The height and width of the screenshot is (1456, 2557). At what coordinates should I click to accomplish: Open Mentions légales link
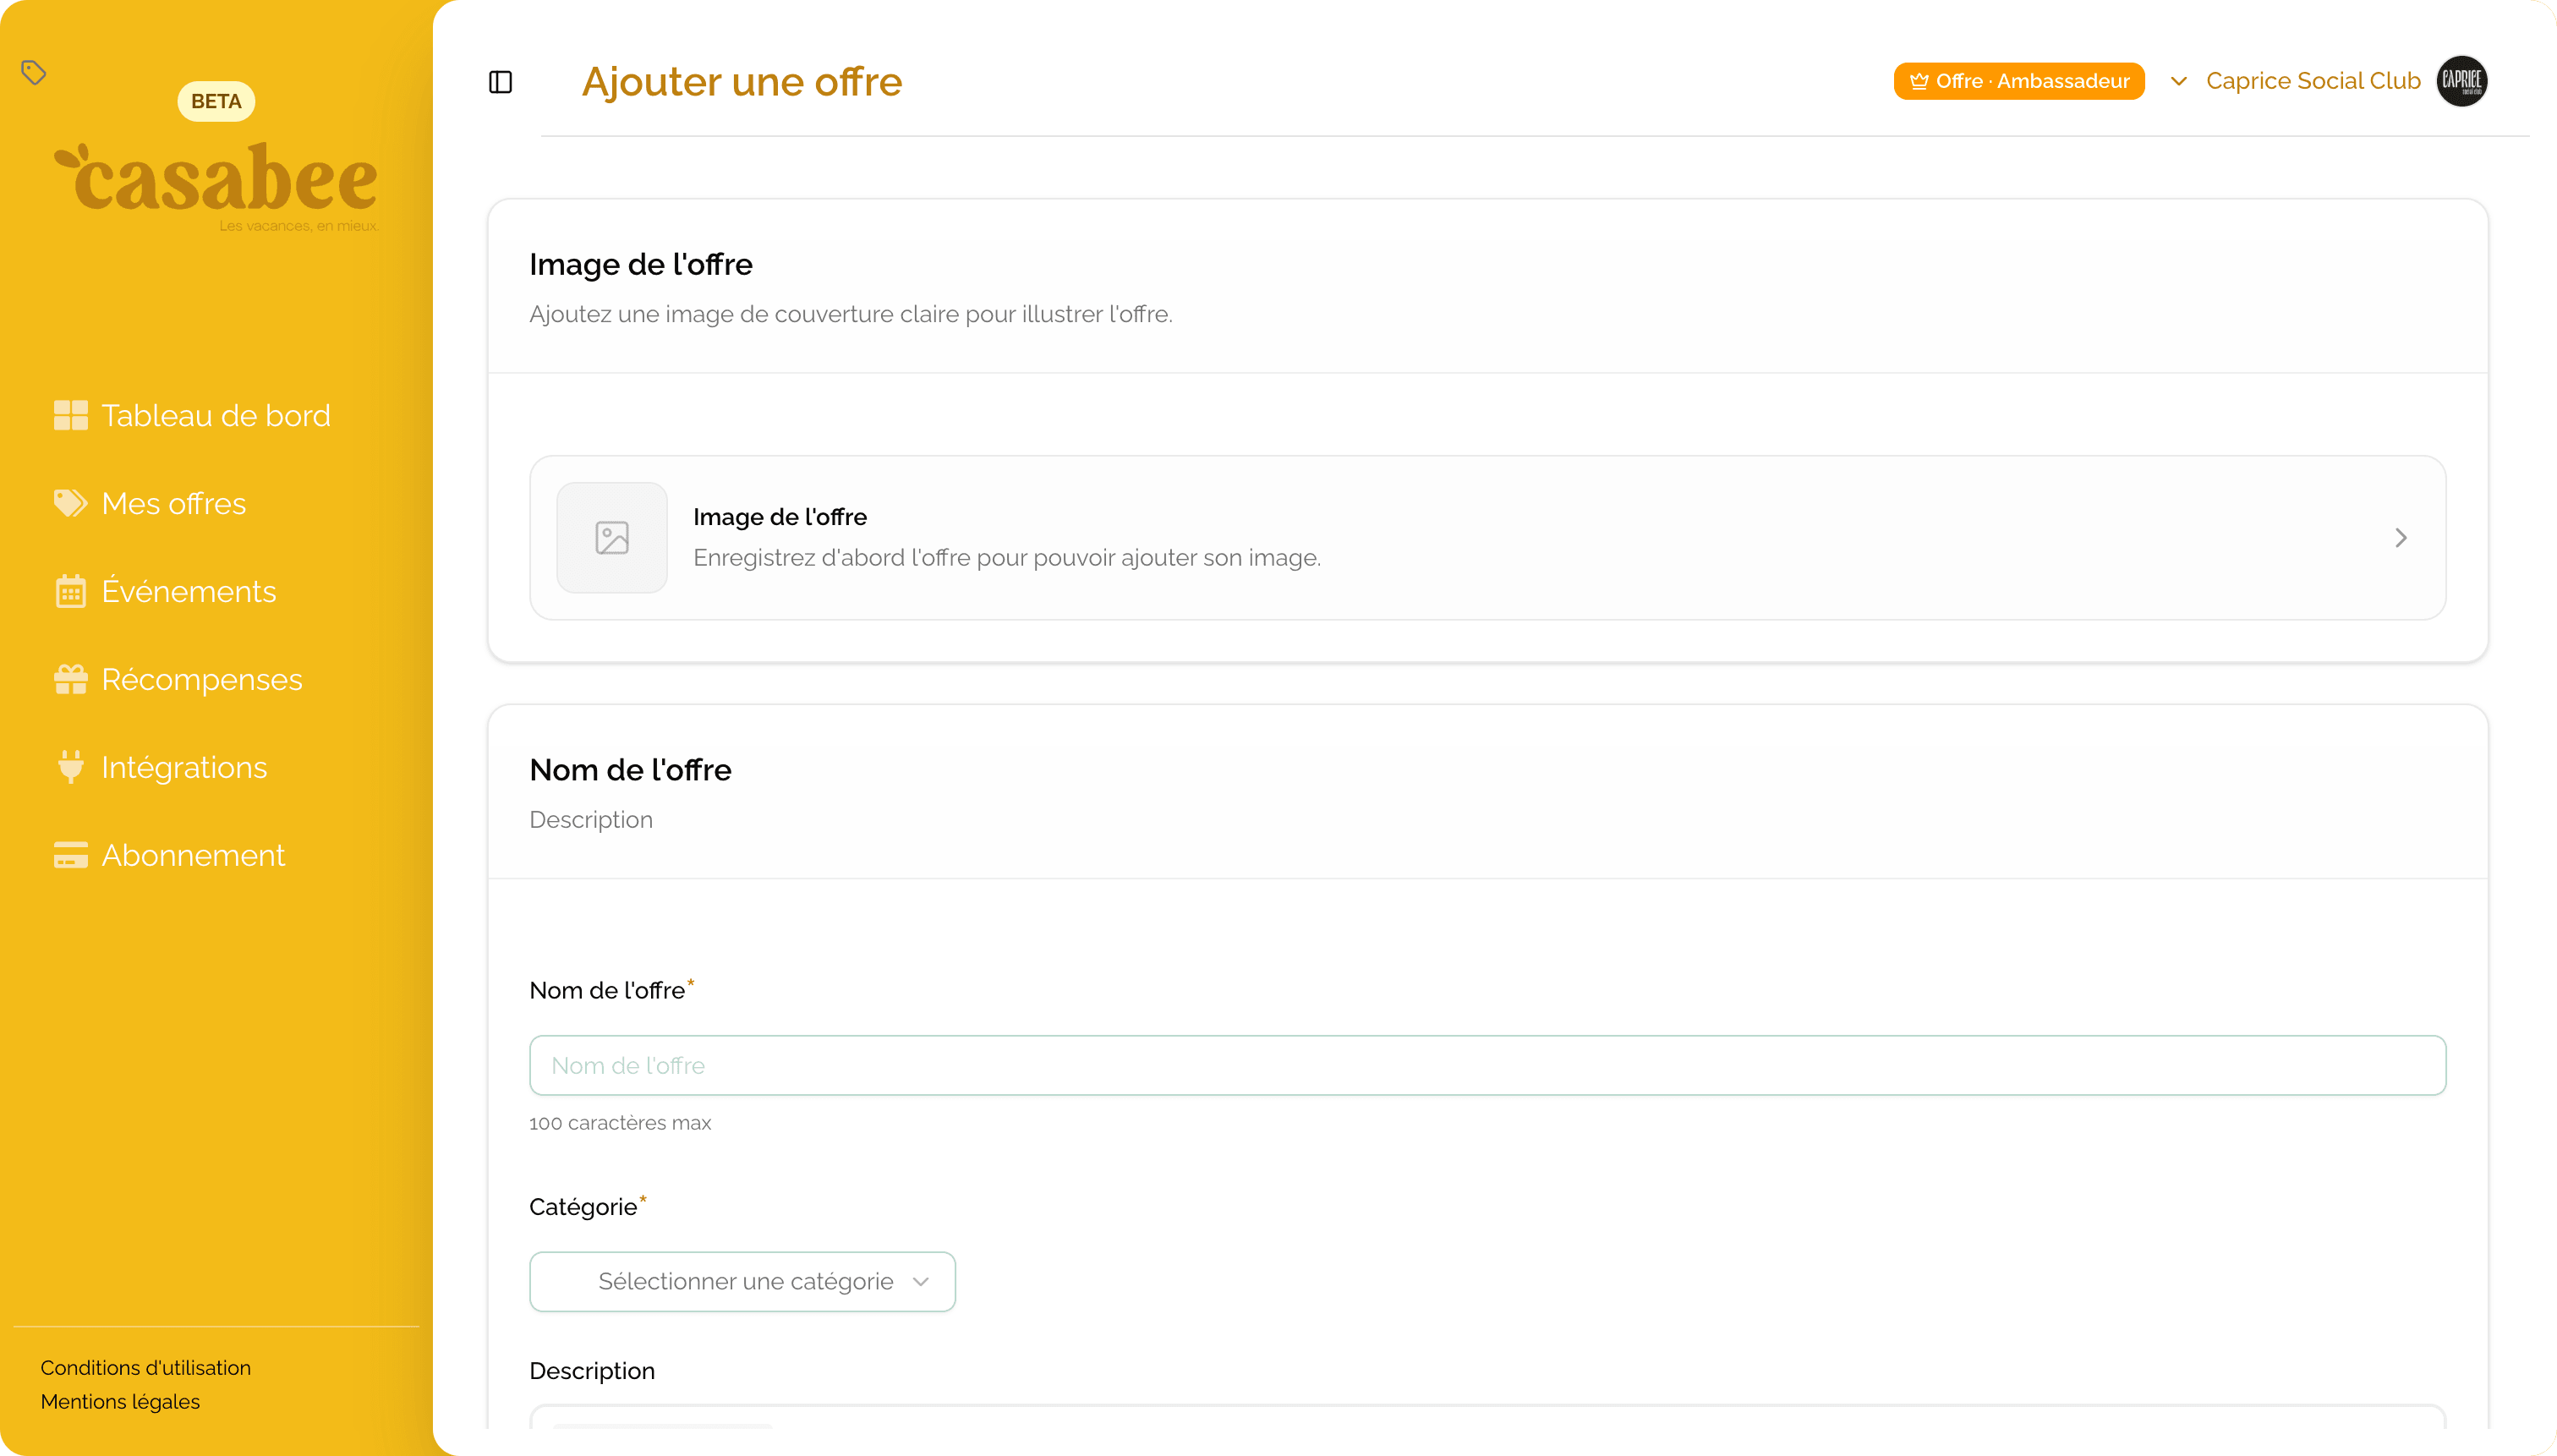point(120,1401)
